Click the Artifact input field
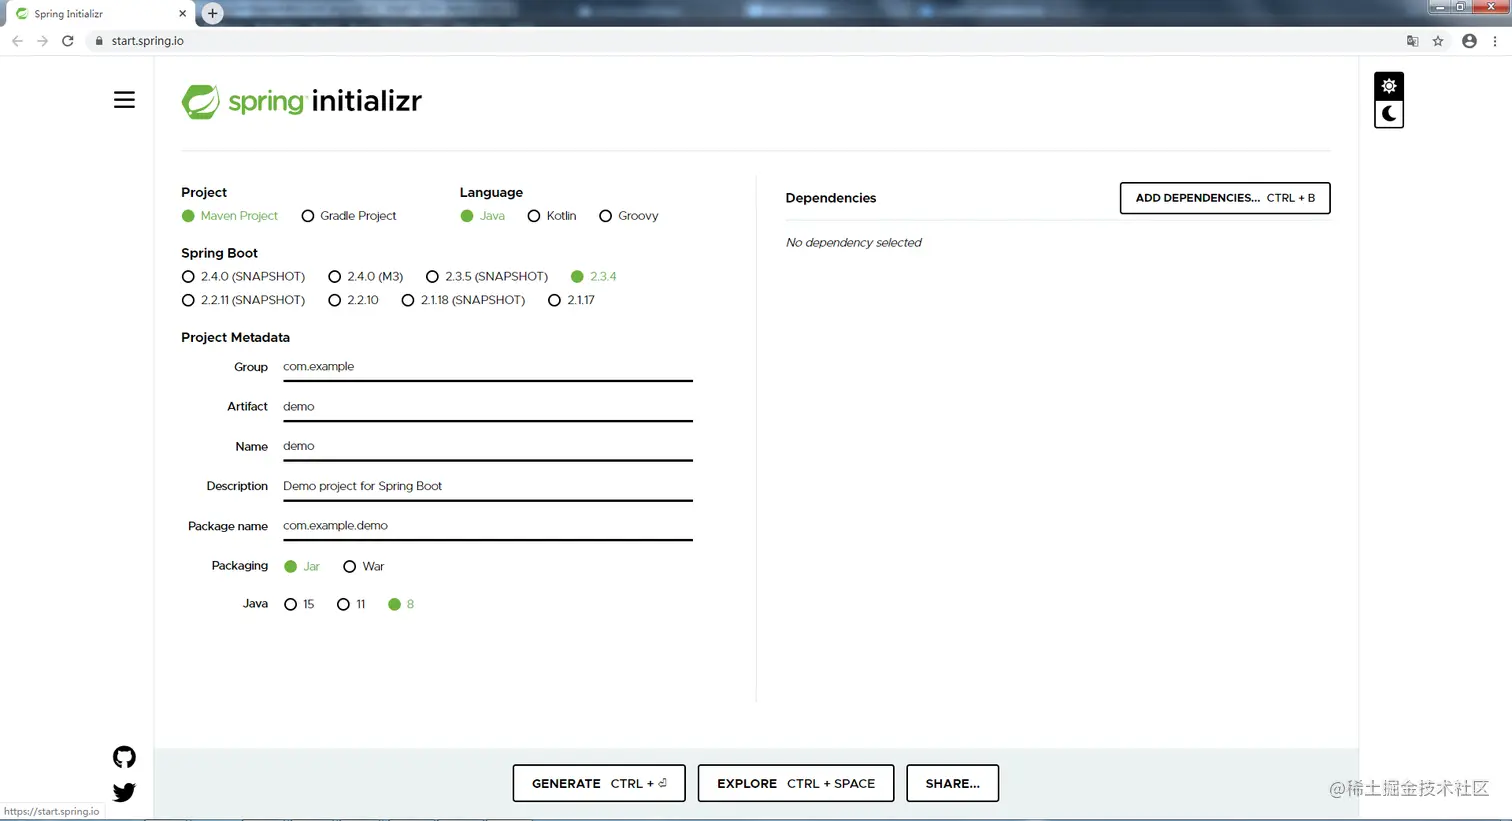Screen dimensions: 1512x821 pyautogui.click(x=488, y=407)
